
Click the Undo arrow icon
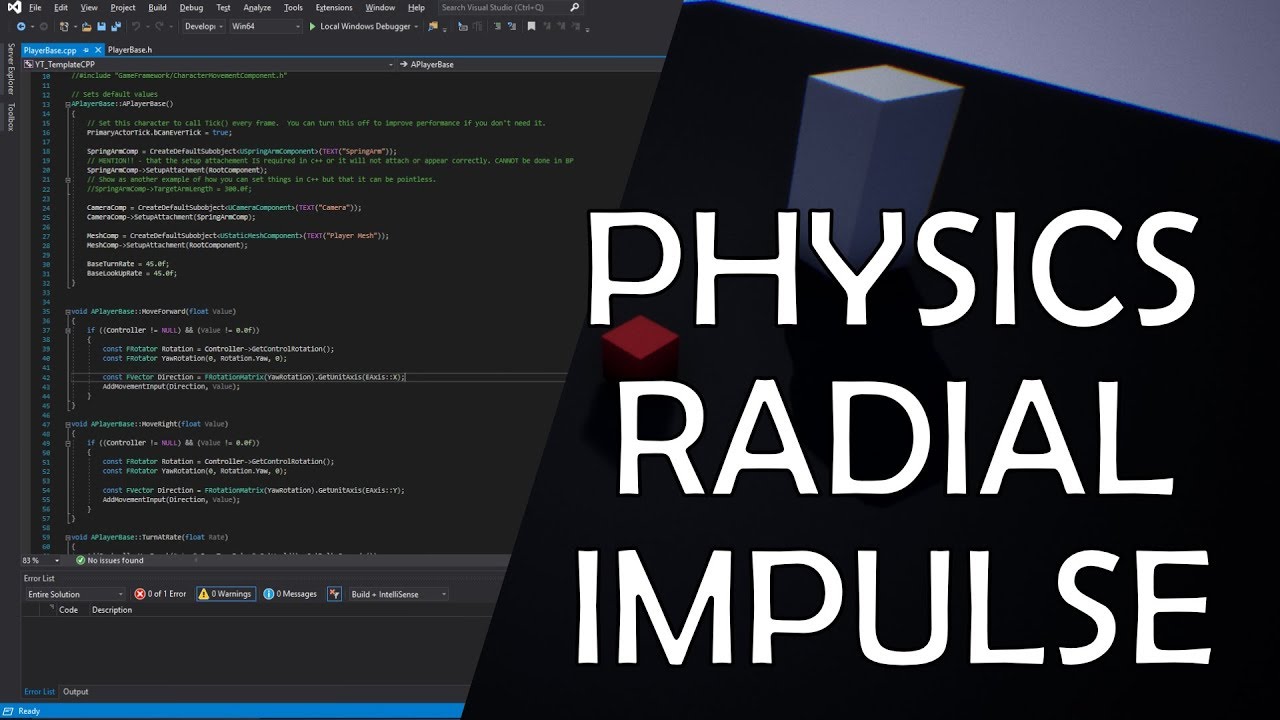pos(136,26)
